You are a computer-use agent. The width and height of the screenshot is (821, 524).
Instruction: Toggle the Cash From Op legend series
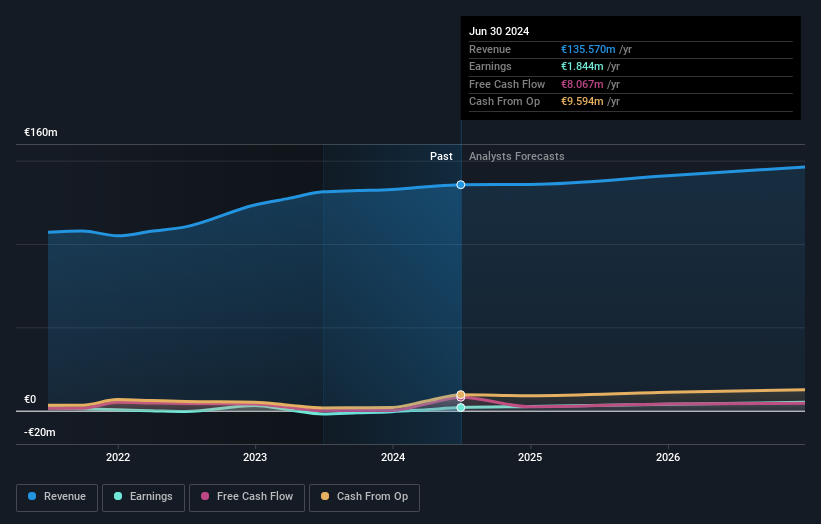click(364, 497)
